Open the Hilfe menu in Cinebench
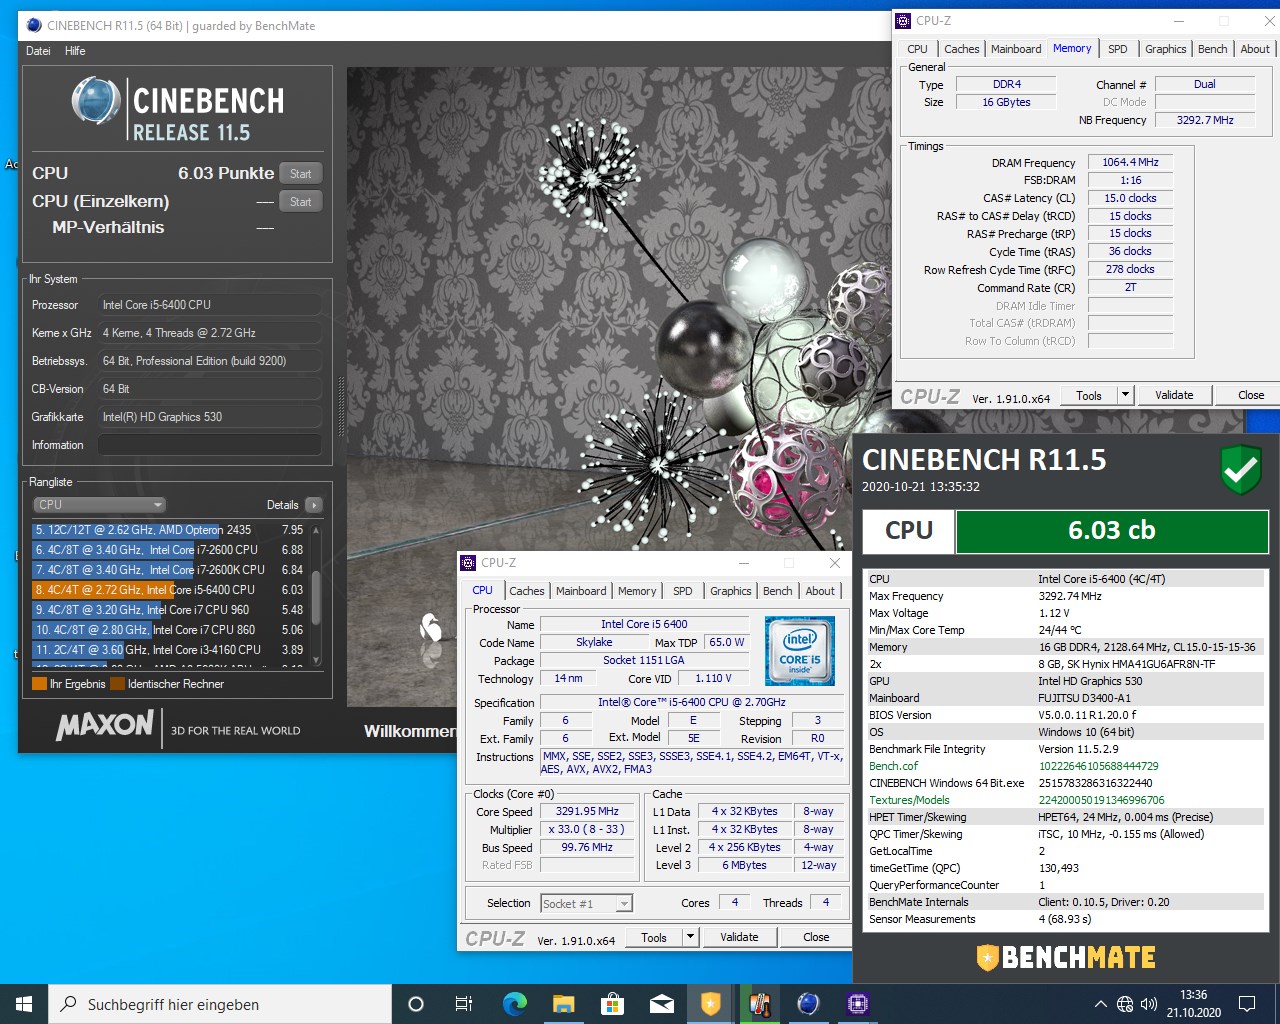The height and width of the screenshot is (1024, 1280). pos(75,51)
